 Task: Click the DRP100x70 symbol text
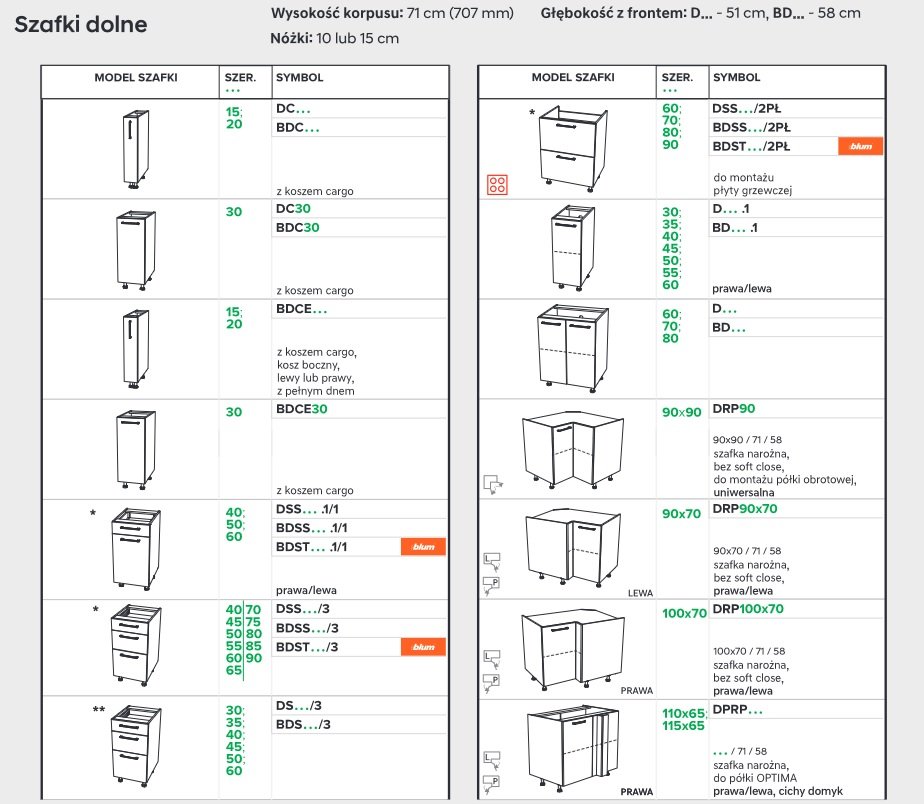point(747,609)
